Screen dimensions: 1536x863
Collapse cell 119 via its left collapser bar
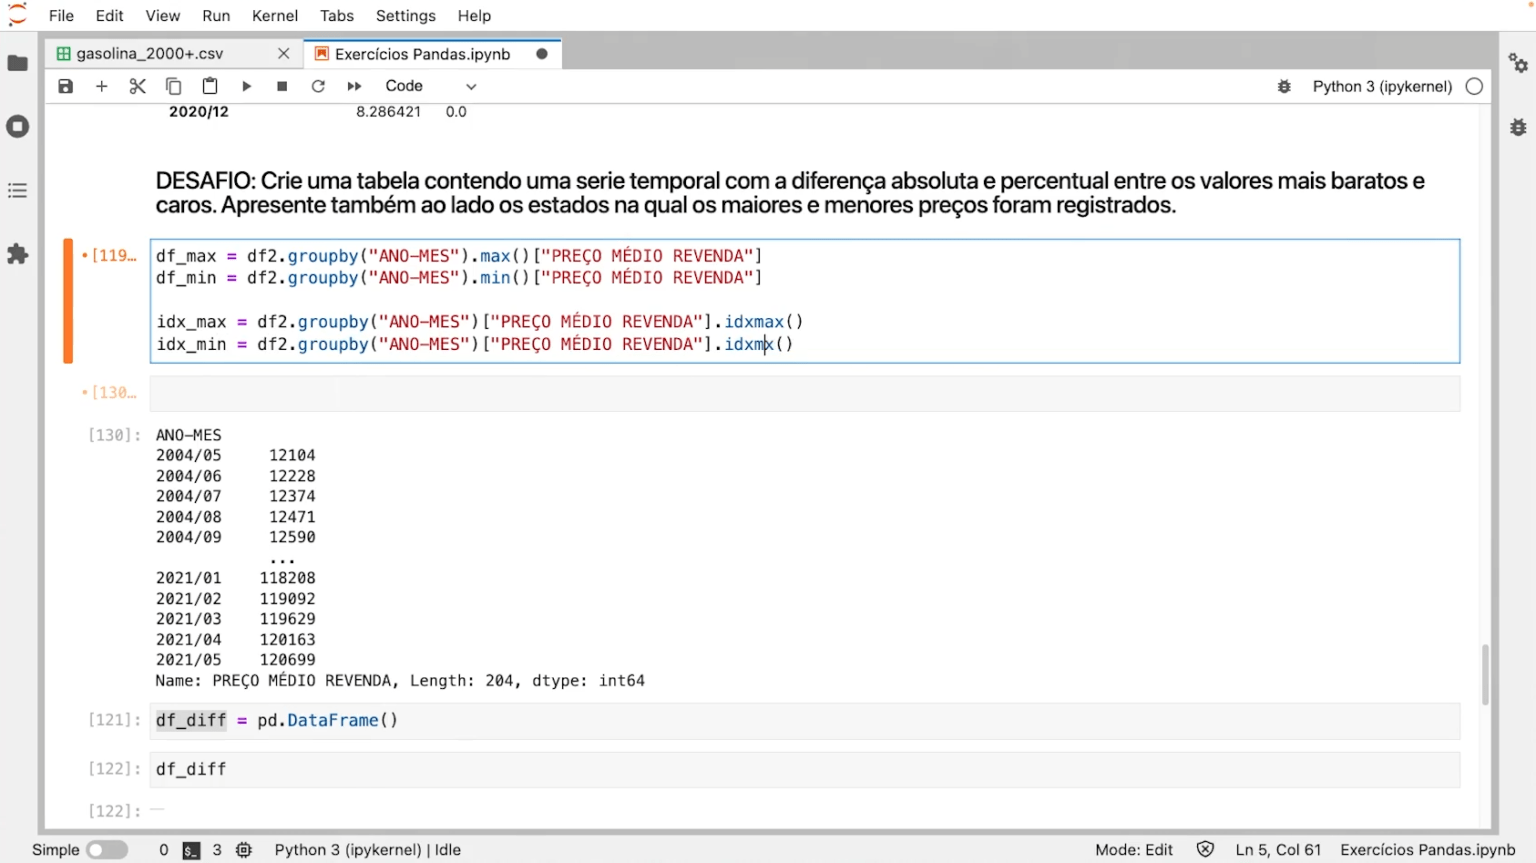(68, 300)
